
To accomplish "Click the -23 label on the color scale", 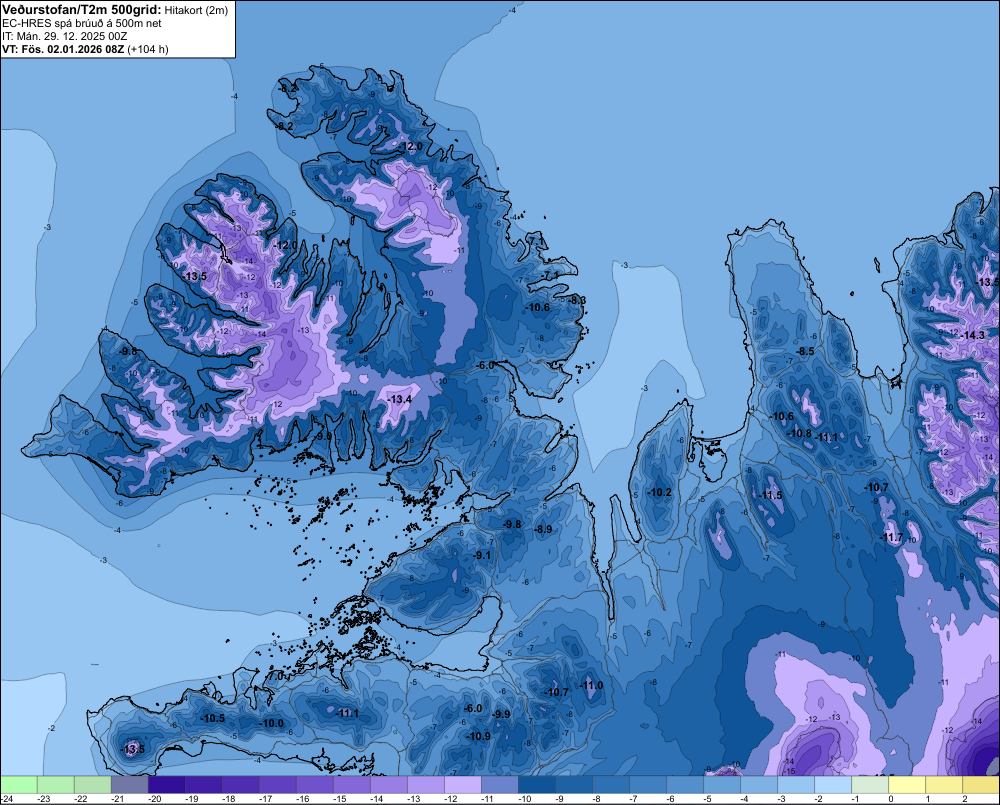I will 43,799.
